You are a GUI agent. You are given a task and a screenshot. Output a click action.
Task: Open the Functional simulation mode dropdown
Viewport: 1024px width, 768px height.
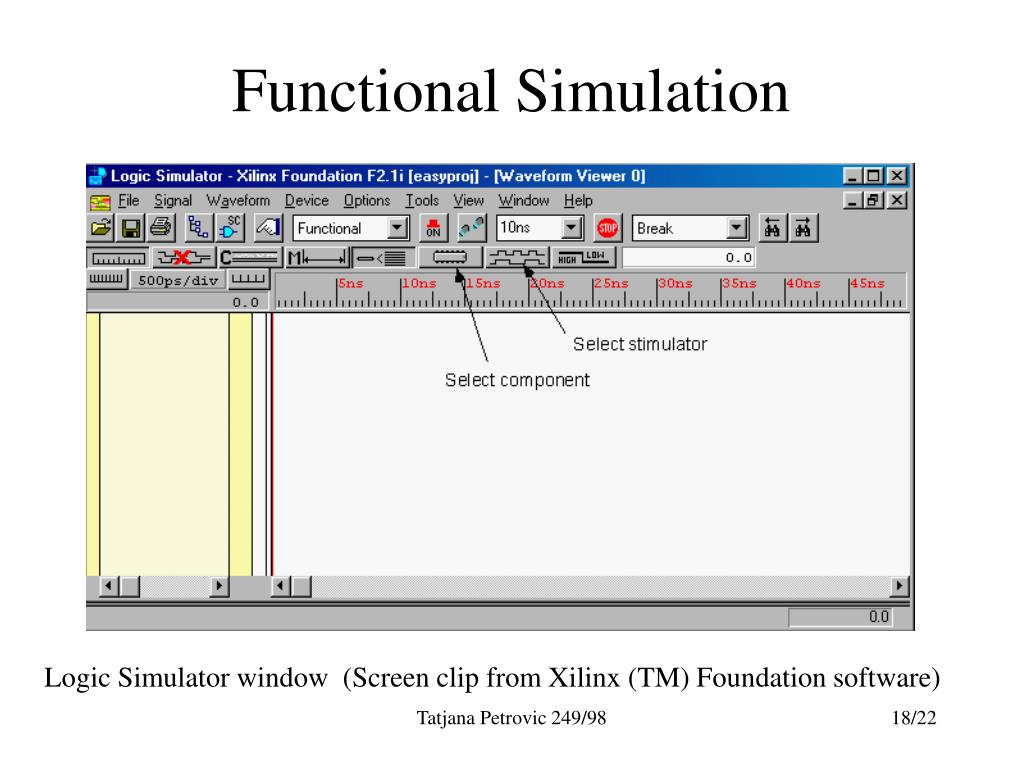[396, 228]
